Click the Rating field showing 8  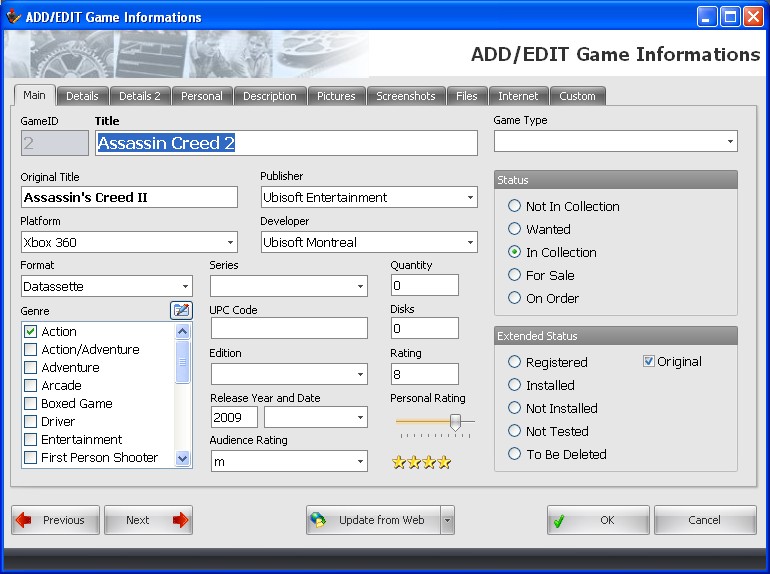[425, 374]
